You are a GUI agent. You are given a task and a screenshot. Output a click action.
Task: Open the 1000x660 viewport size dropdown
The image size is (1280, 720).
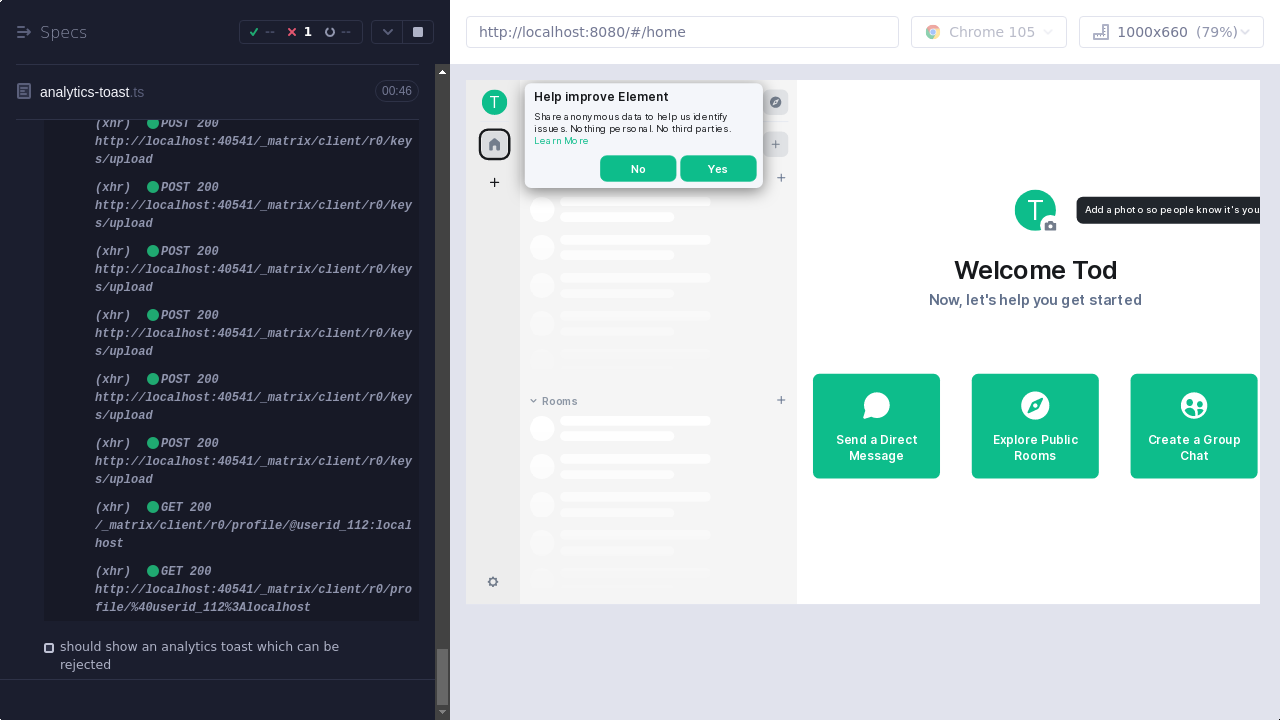tap(1171, 32)
